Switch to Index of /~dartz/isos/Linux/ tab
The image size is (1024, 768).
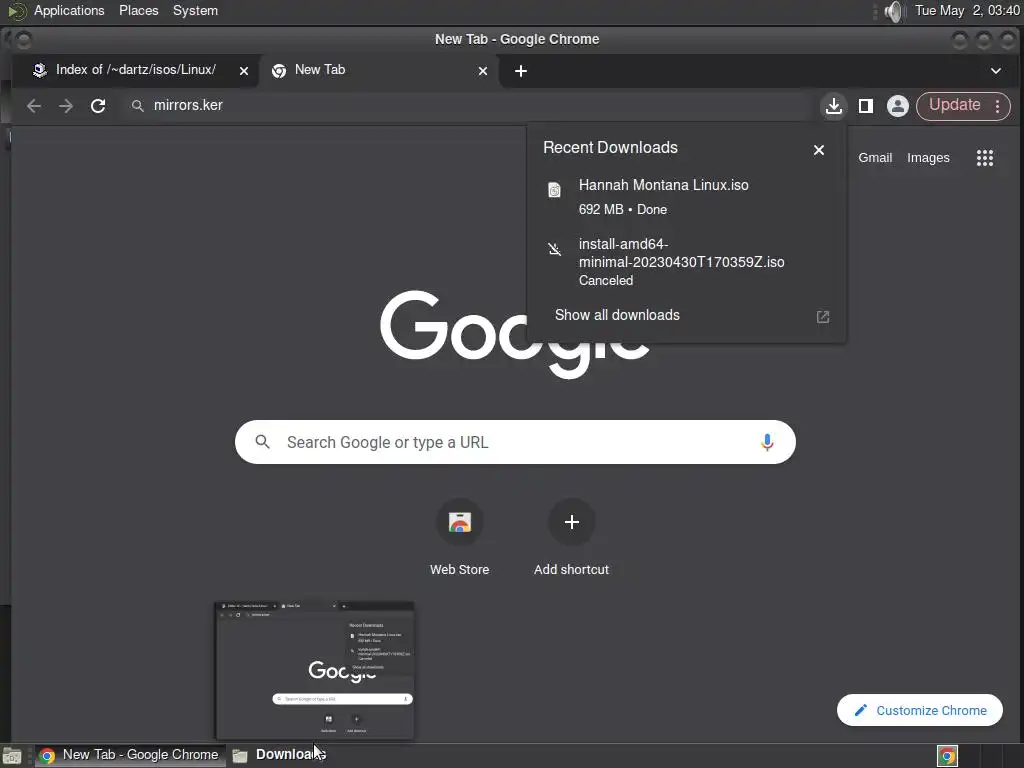point(135,70)
